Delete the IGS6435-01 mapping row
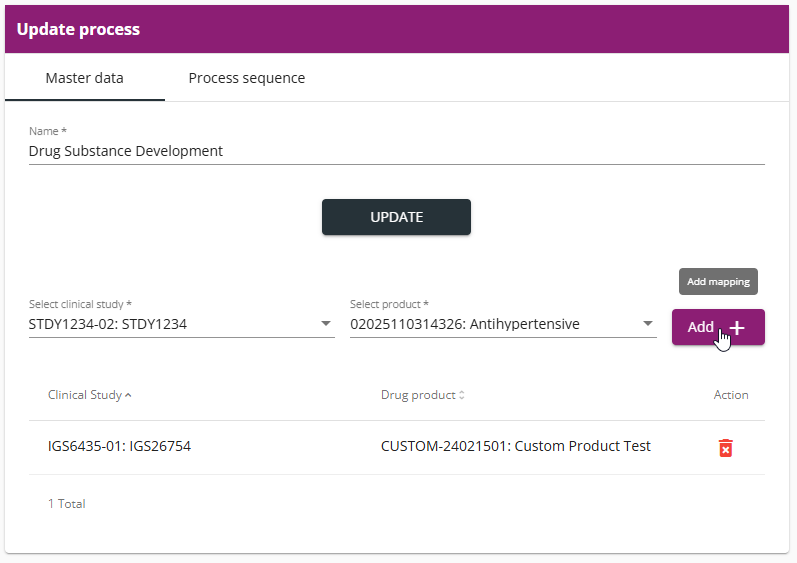 coord(725,448)
